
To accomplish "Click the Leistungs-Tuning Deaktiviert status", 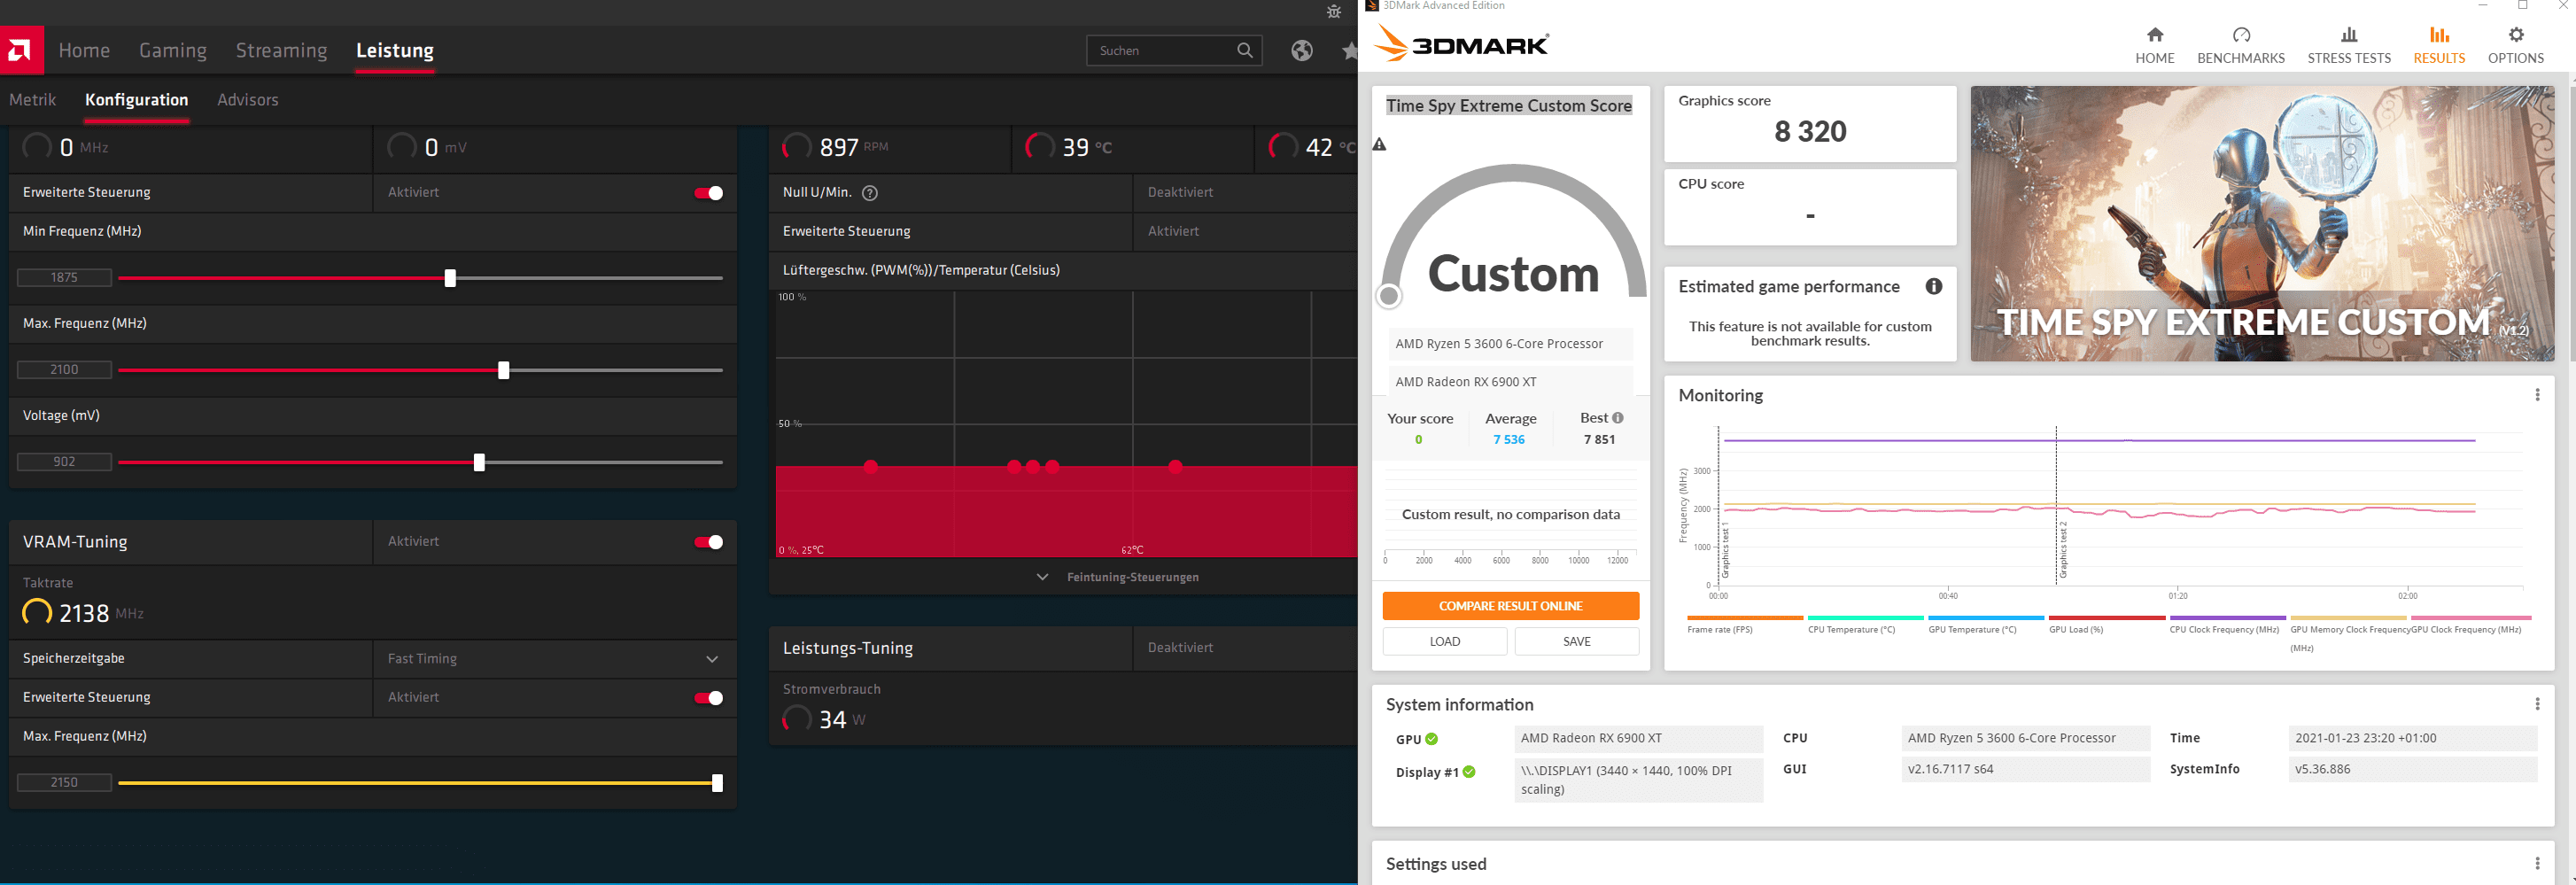I will coord(1180,648).
